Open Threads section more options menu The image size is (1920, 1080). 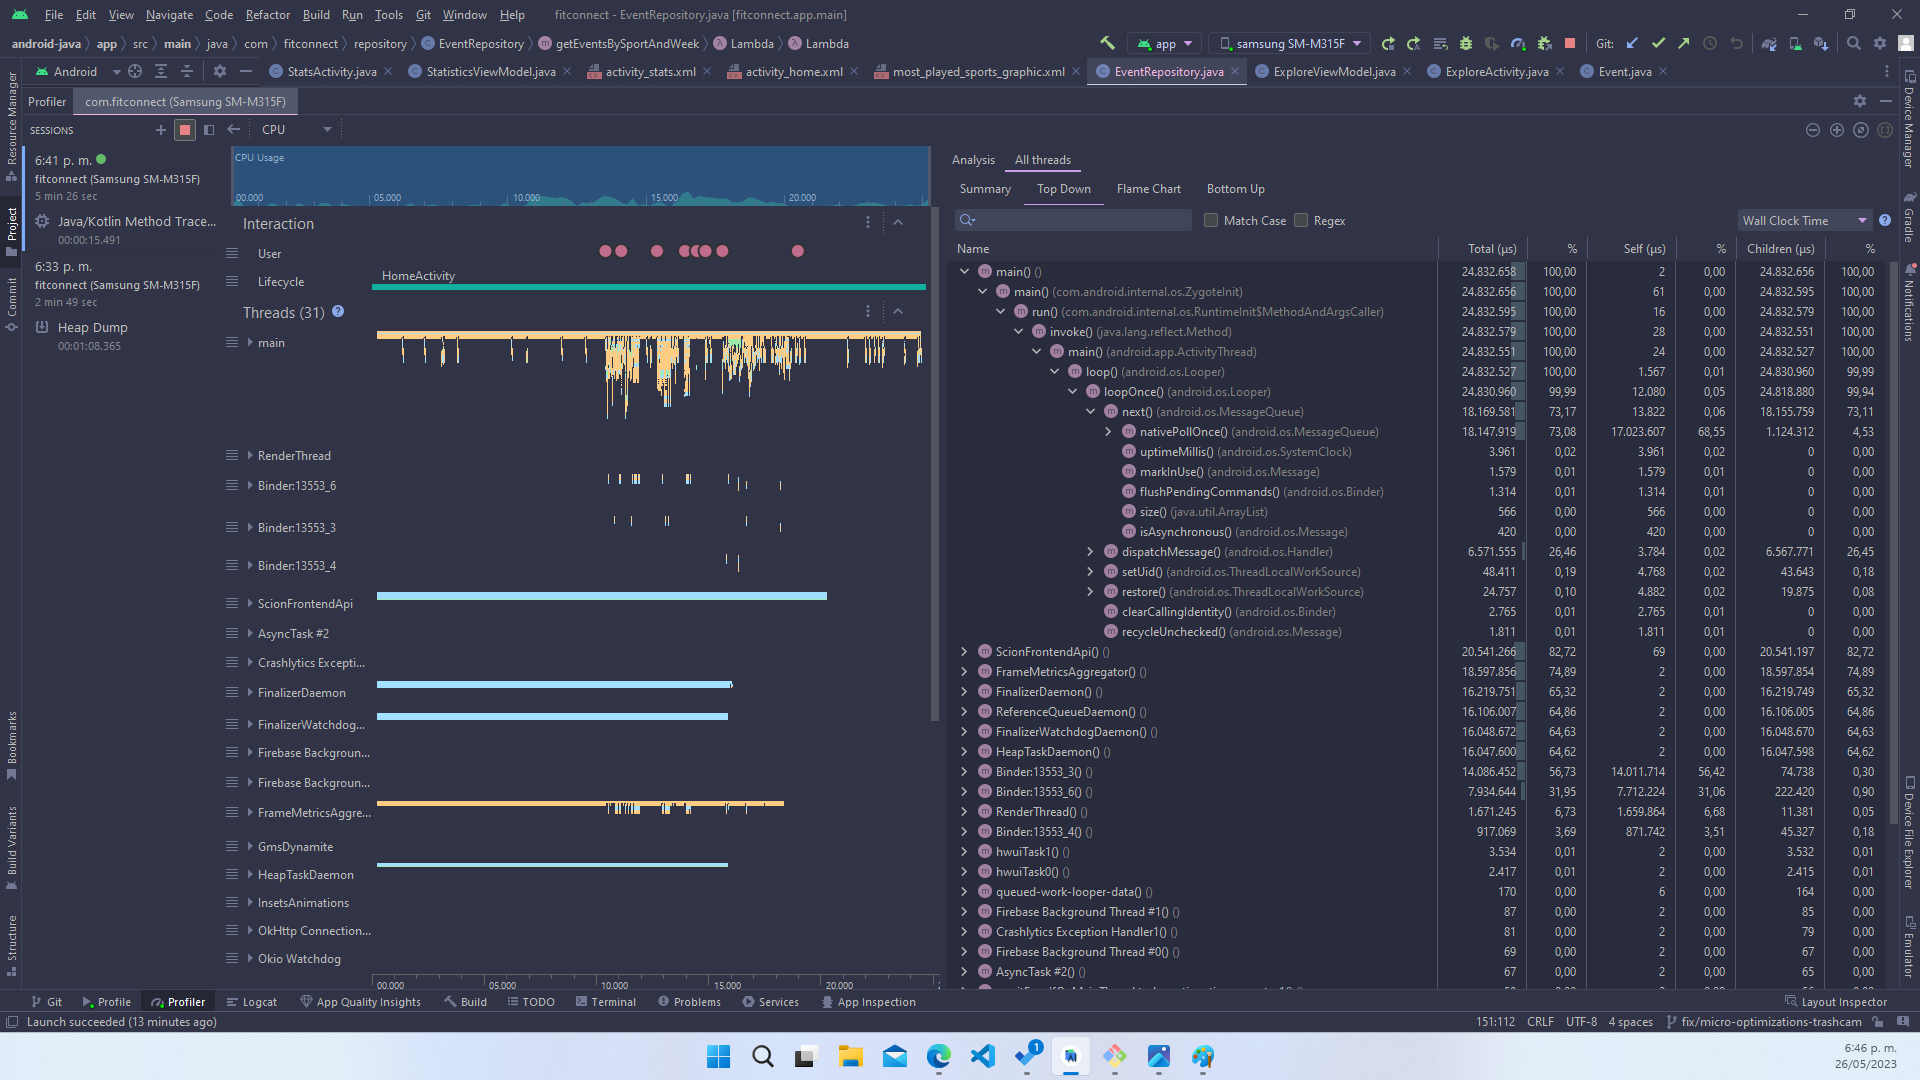click(x=868, y=312)
